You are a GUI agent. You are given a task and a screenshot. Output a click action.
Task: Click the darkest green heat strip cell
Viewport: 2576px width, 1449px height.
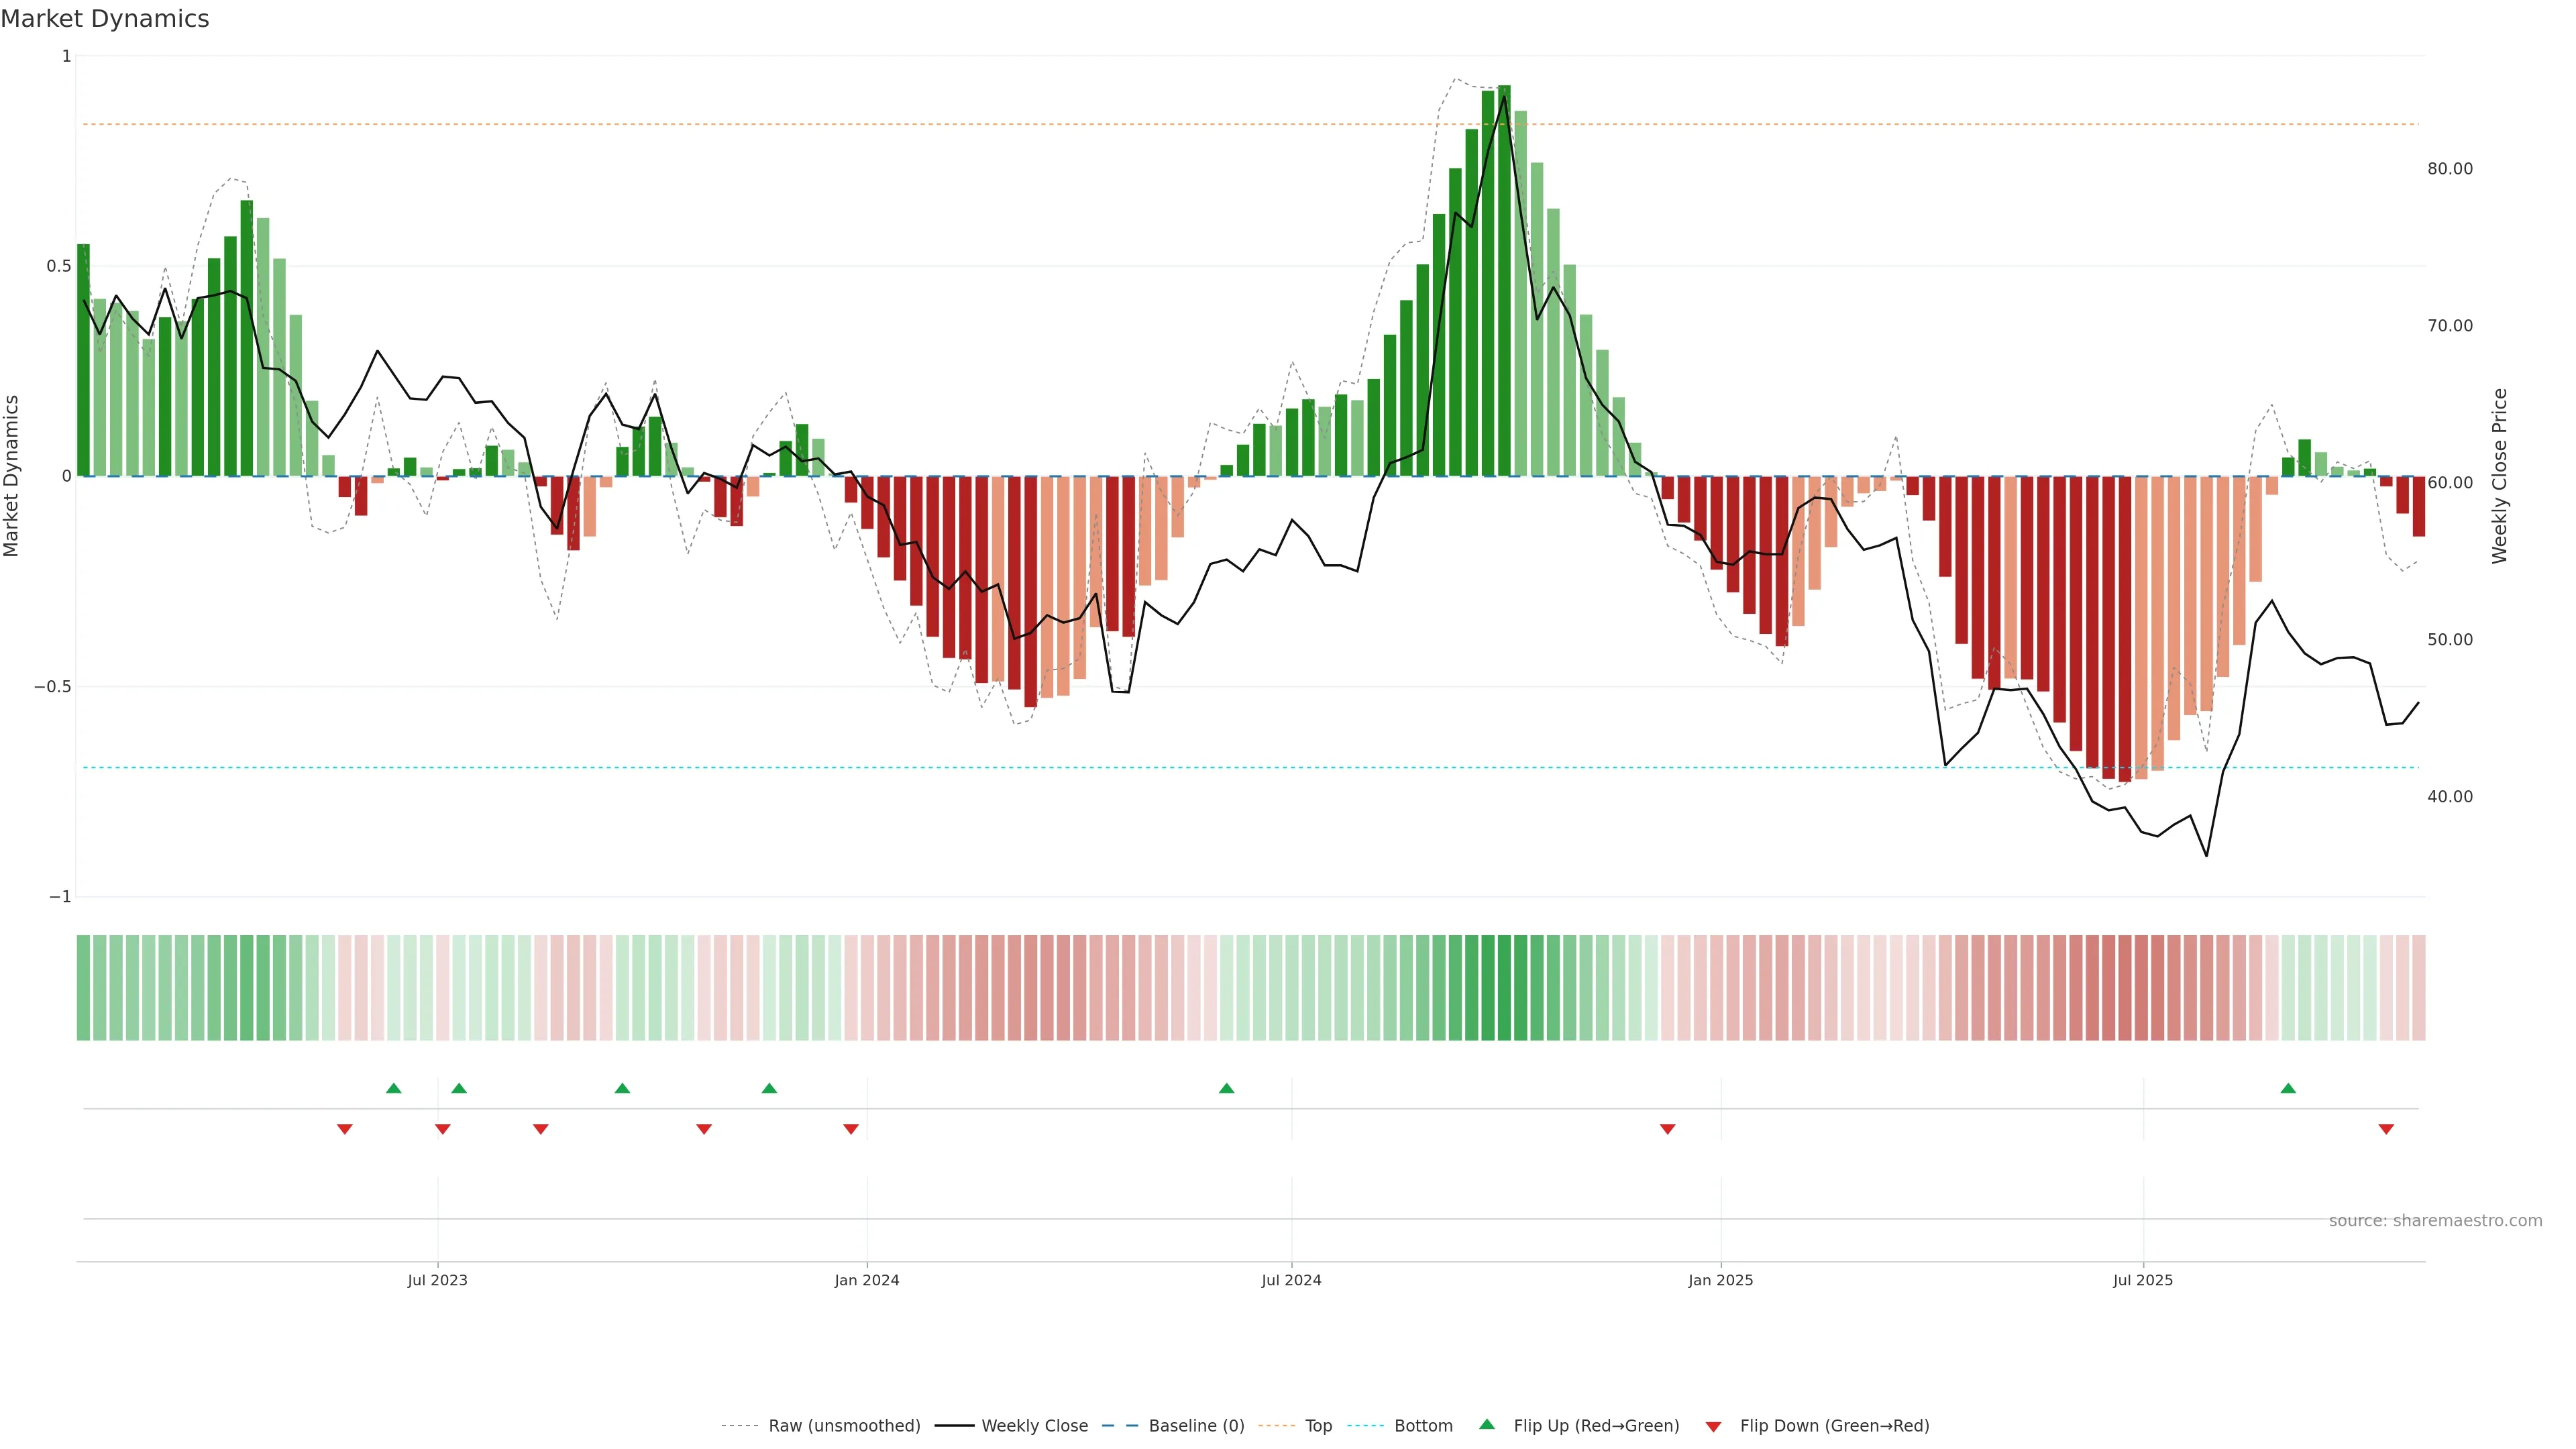[1504, 988]
